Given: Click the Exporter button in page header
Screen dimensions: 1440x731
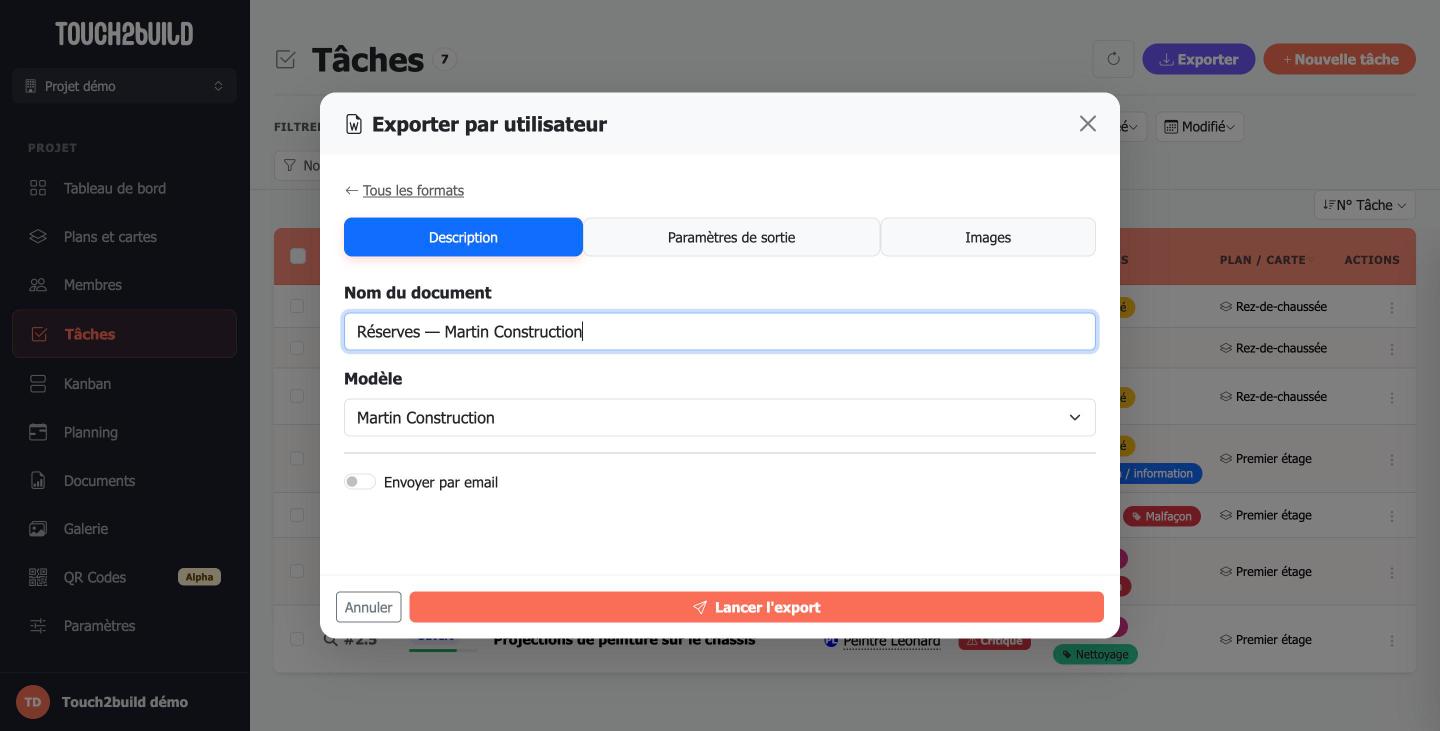Looking at the screenshot, I should pyautogui.click(x=1198, y=59).
